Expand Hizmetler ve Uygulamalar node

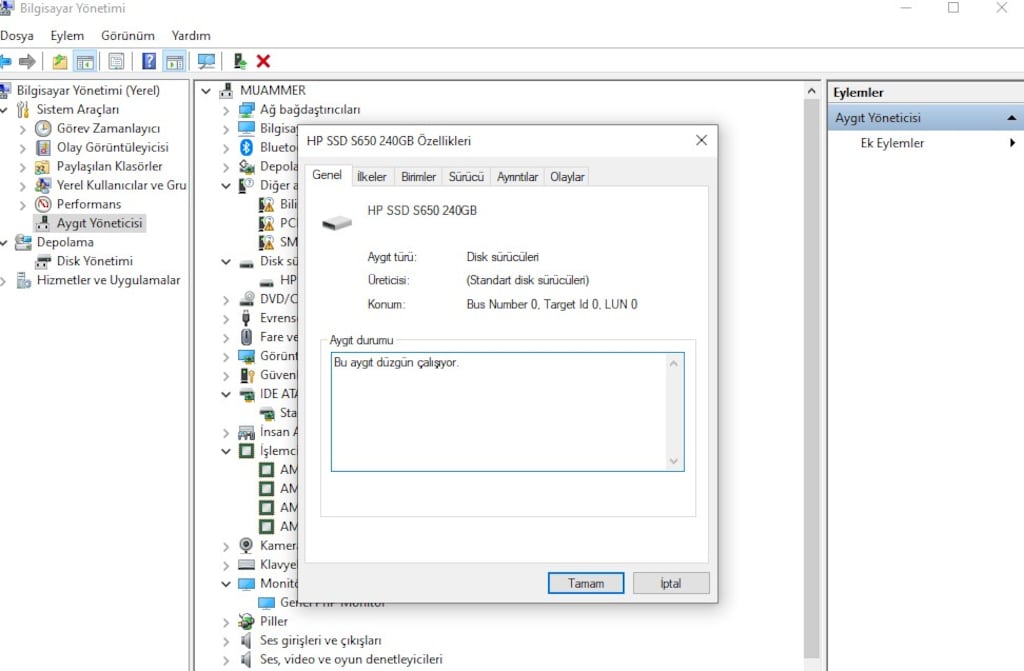[6, 281]
